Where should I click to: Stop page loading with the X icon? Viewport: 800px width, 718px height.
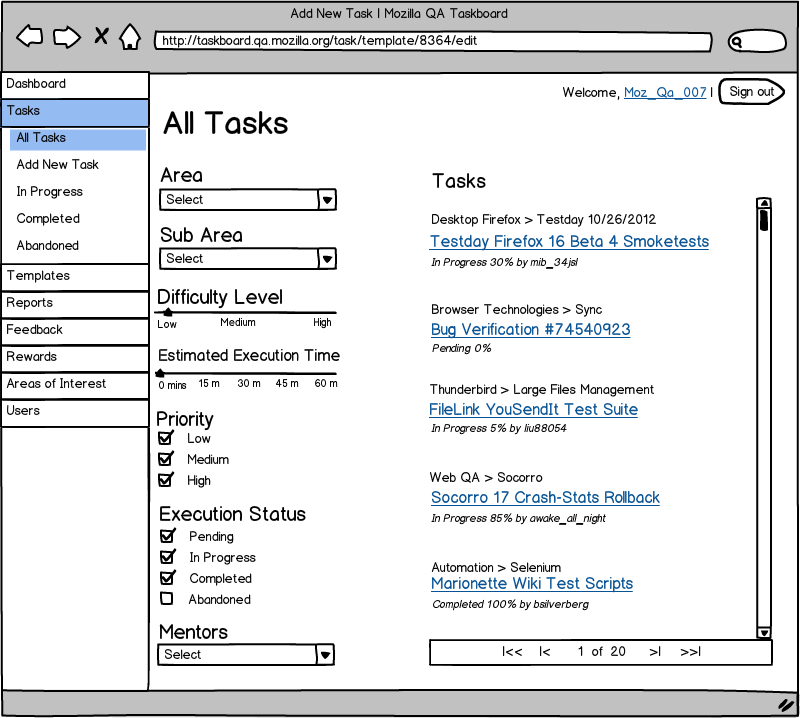point(101,36)
